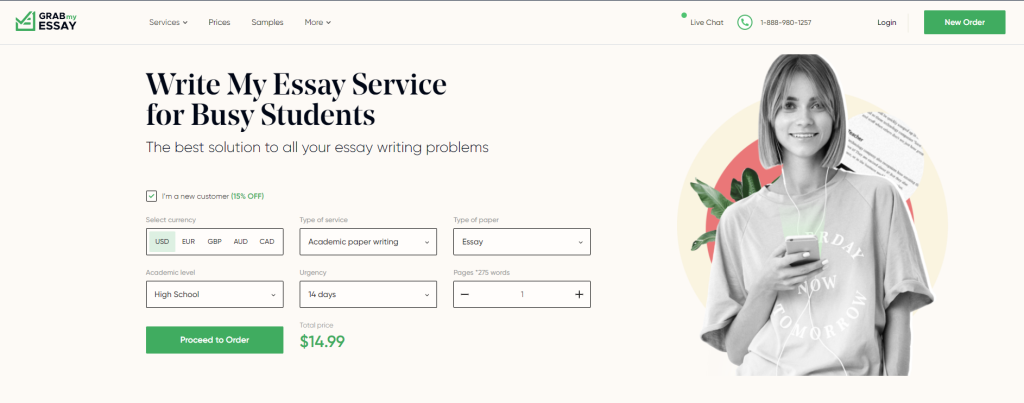
Task: Toggle the new customer checkbox
Action: (151, 196)
